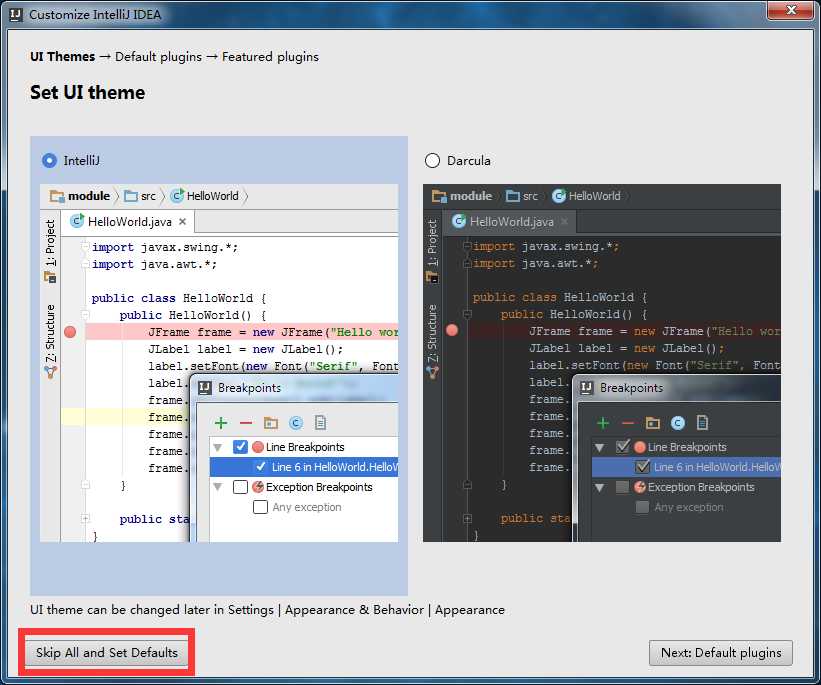This screenshot has height=685, width=821.
Task: Click green add plus icon in Darcula preview
Action: click(603, 423)
